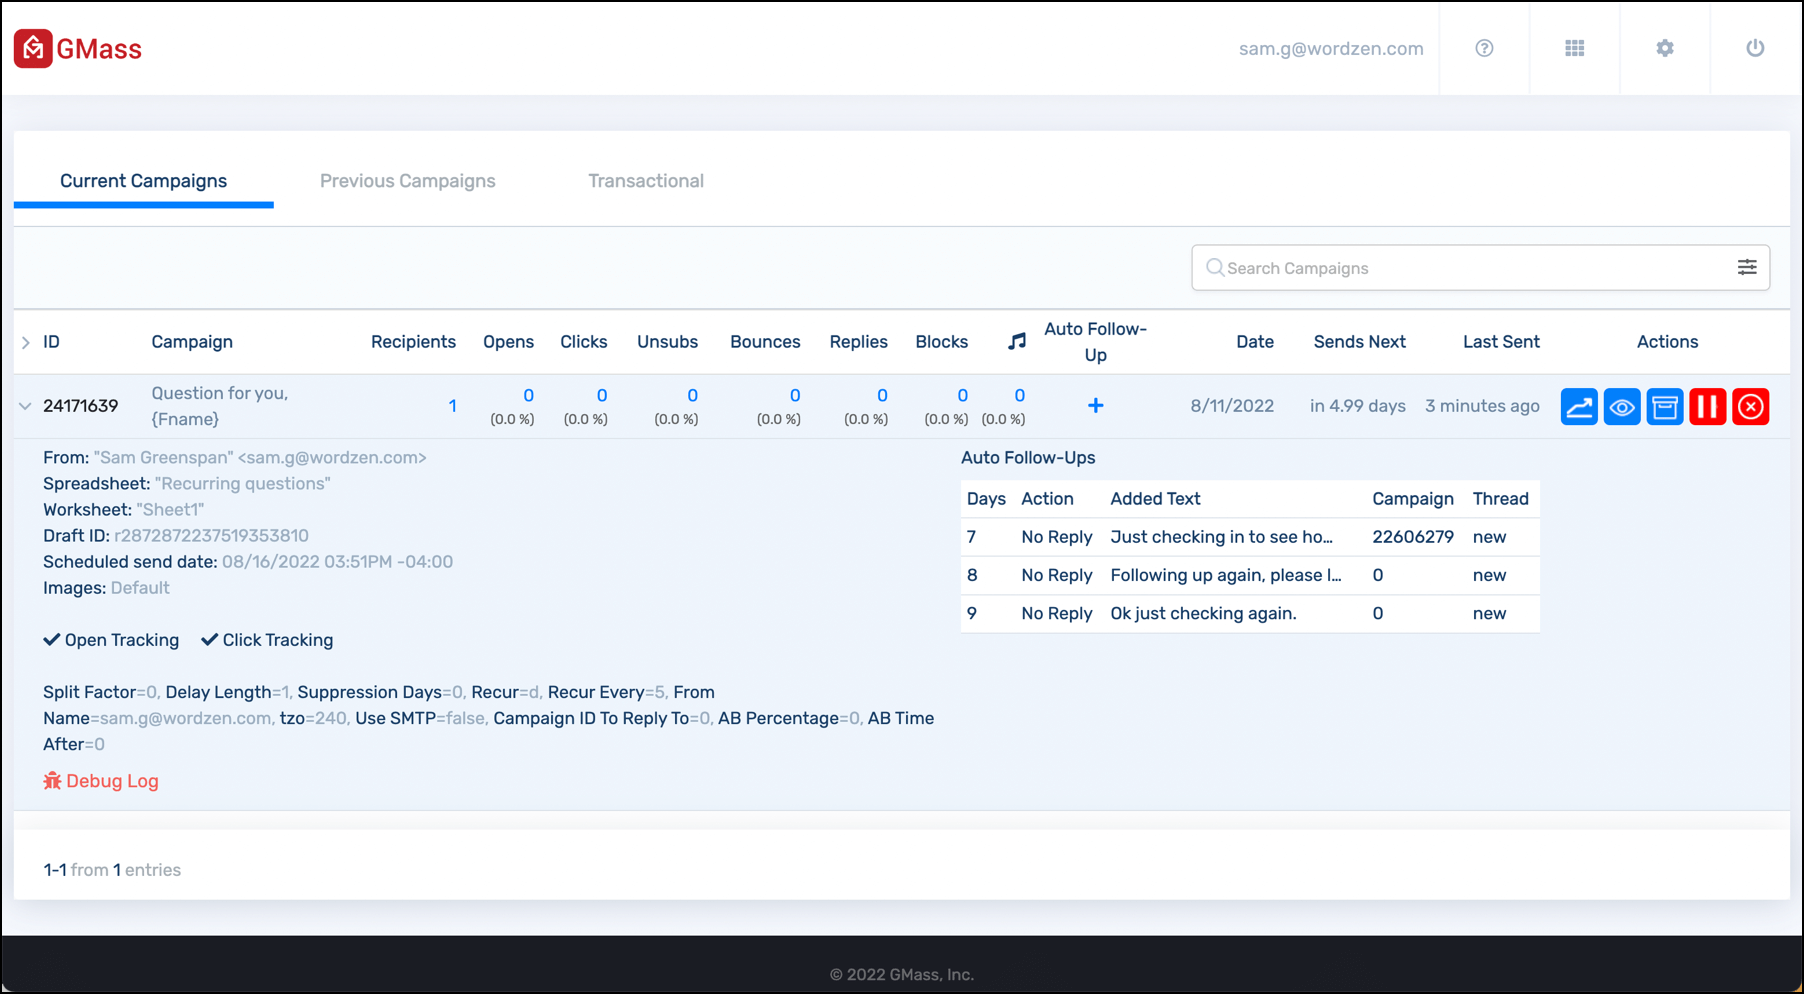
Task: Select follow-up 'Following up again, please l…'
Action: tap(1226, 575)
